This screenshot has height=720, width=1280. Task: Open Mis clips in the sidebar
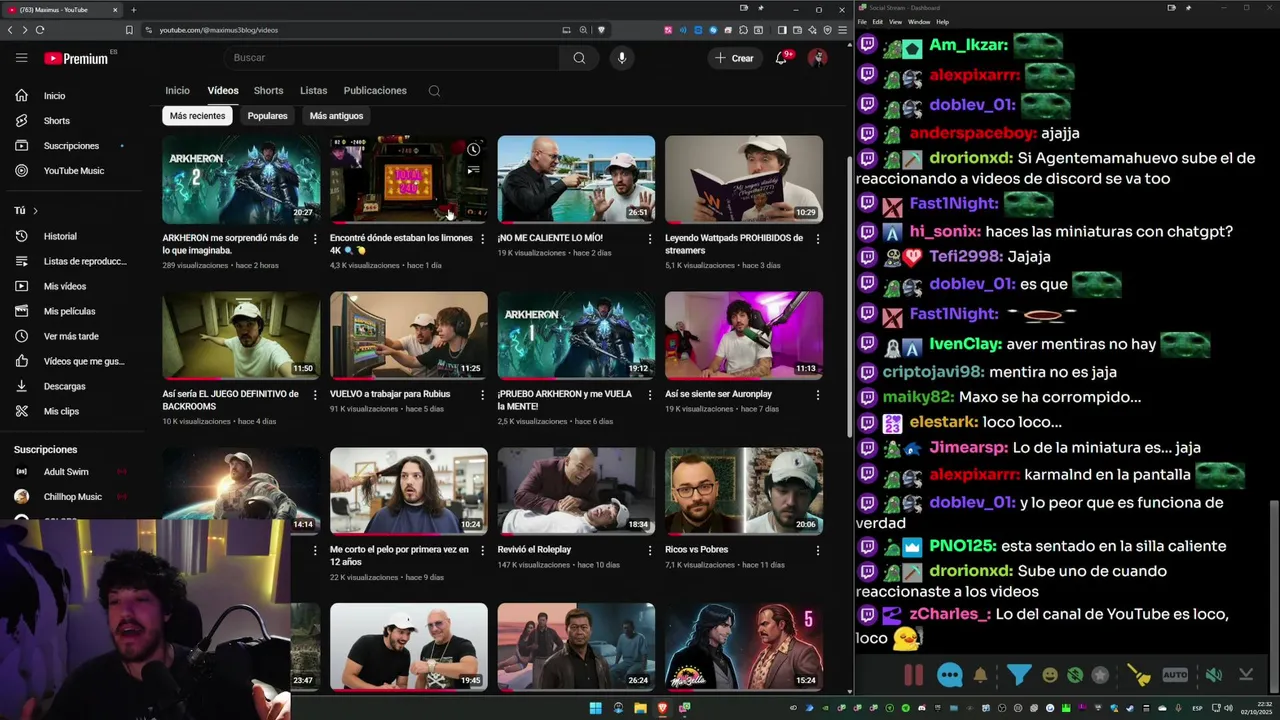pos(60,411)
